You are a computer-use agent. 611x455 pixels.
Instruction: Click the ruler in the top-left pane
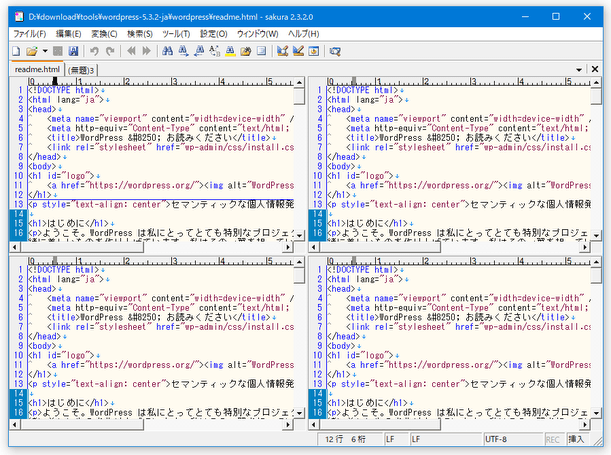(x=161, y=82)
